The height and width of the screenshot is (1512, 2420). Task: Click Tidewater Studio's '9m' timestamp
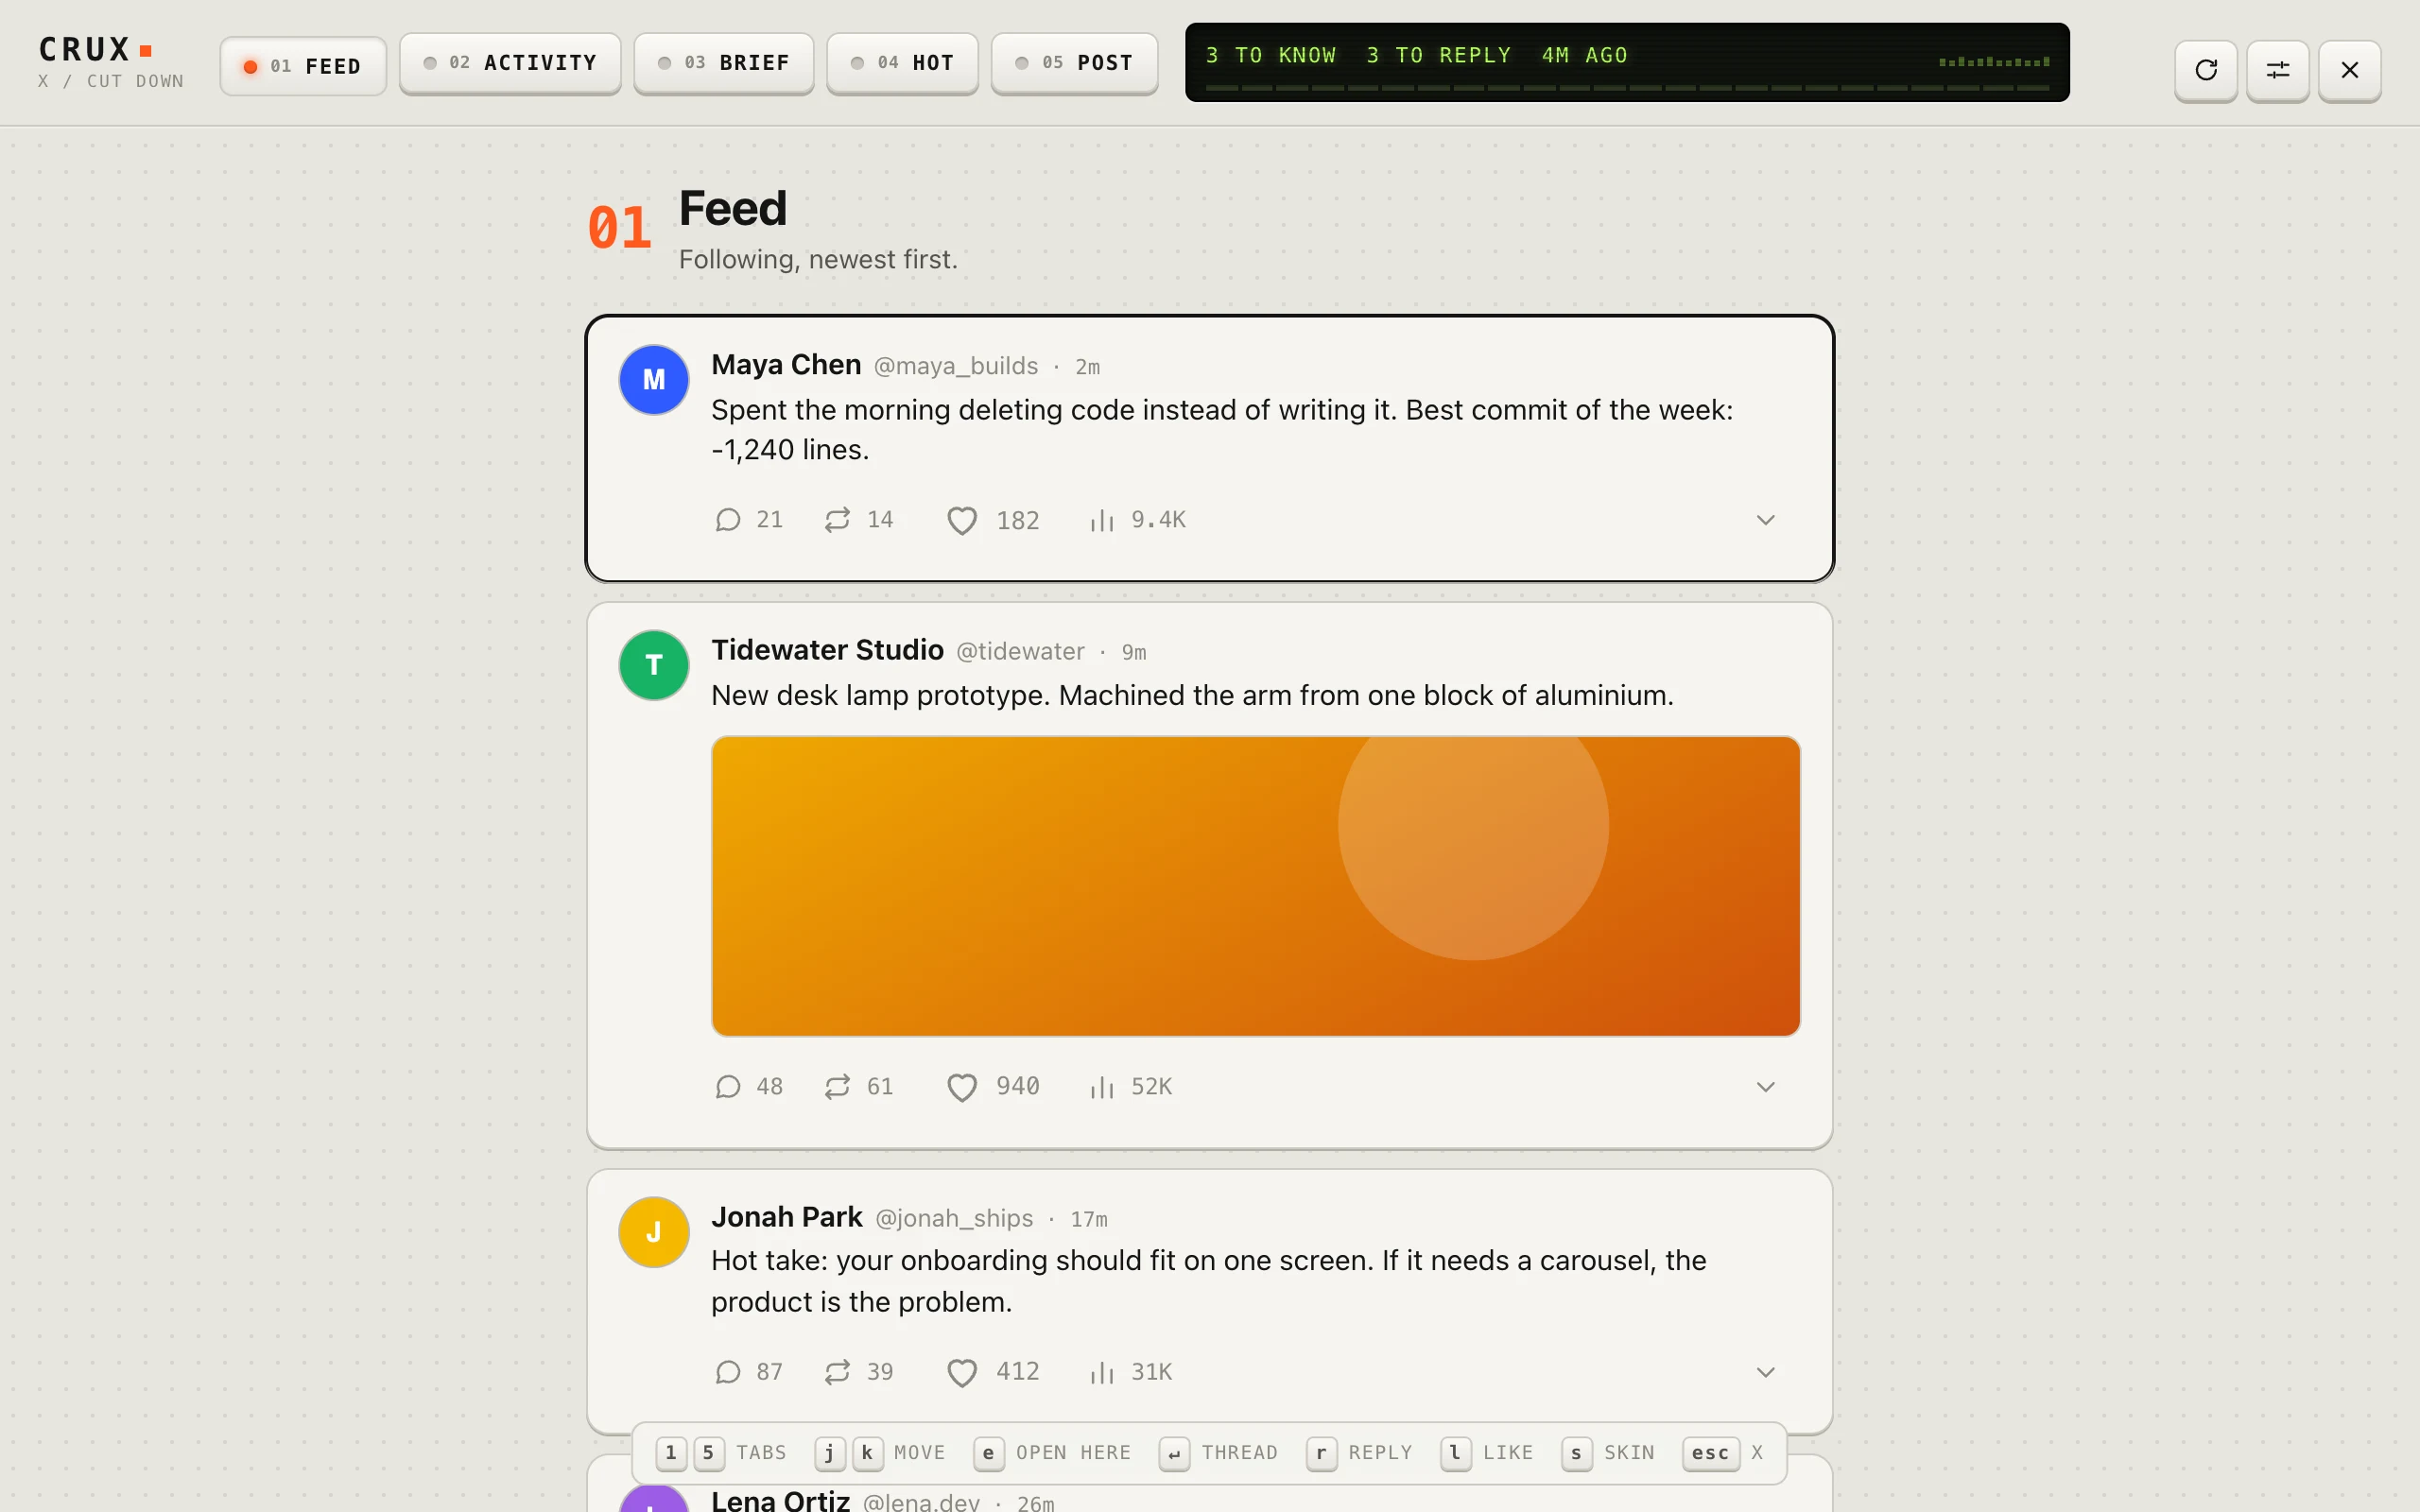coord(1133,652)
